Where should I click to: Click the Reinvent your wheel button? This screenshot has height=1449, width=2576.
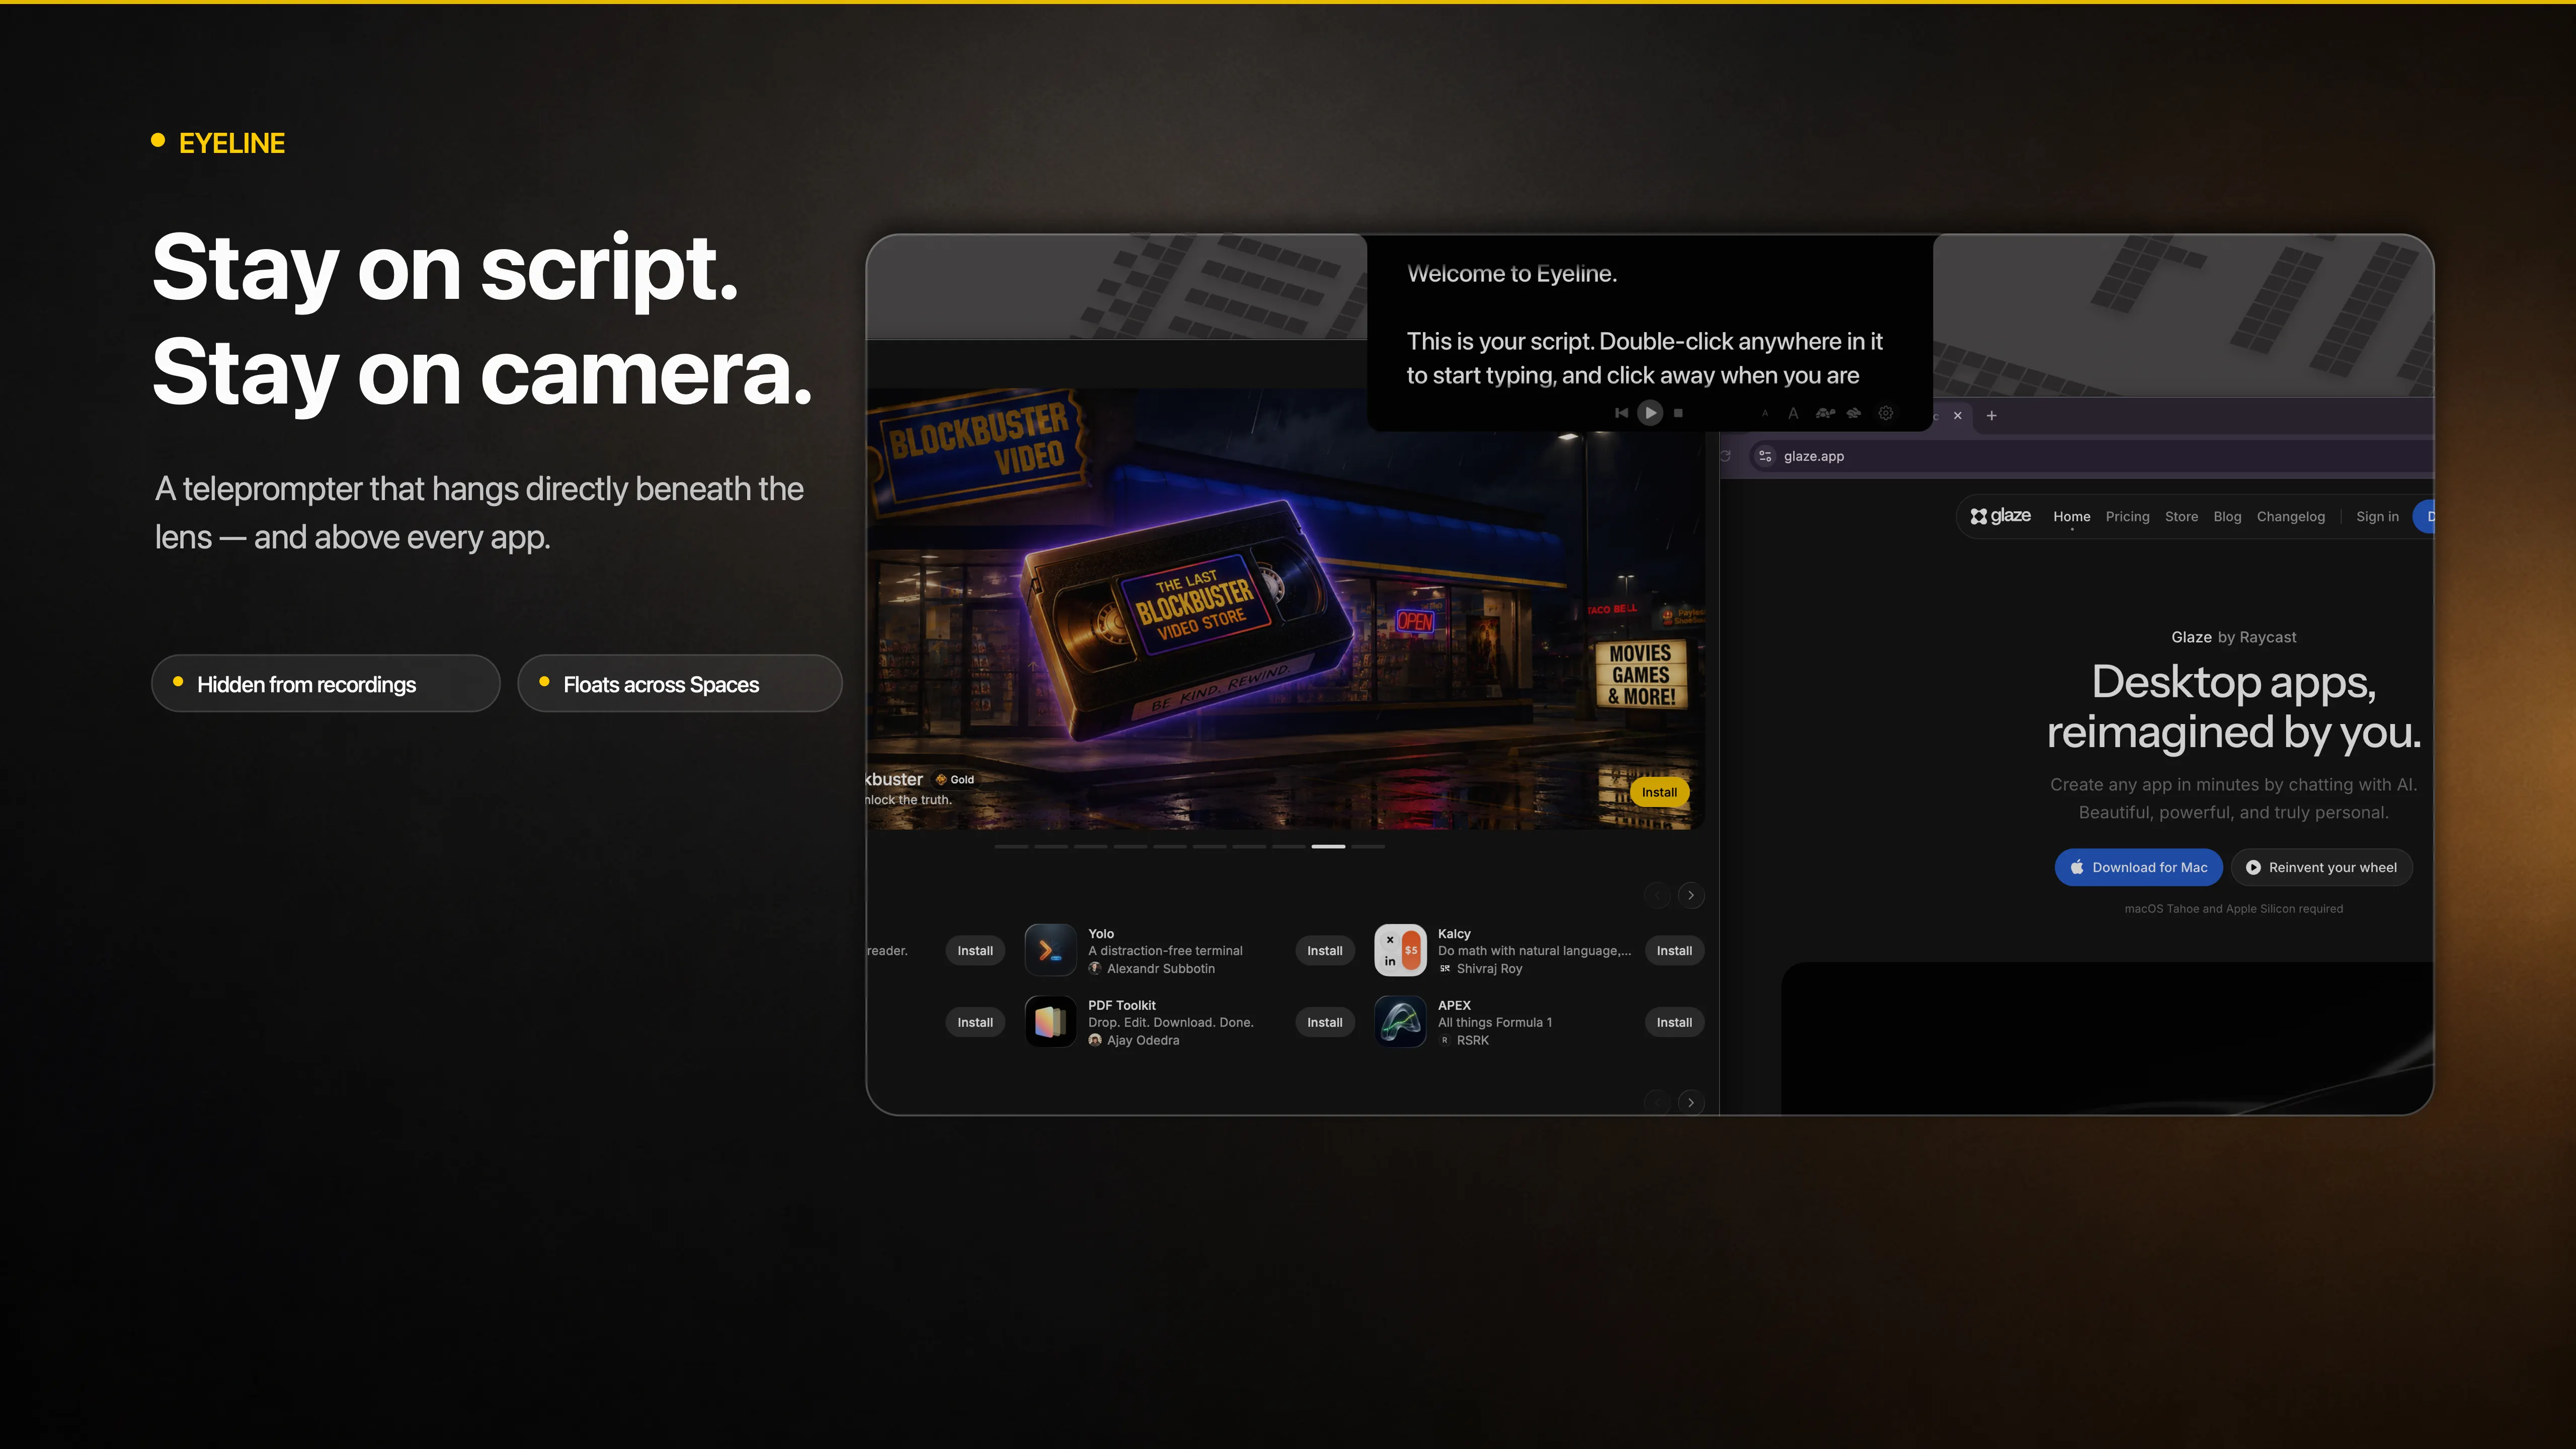click(x=2322, y=867)
